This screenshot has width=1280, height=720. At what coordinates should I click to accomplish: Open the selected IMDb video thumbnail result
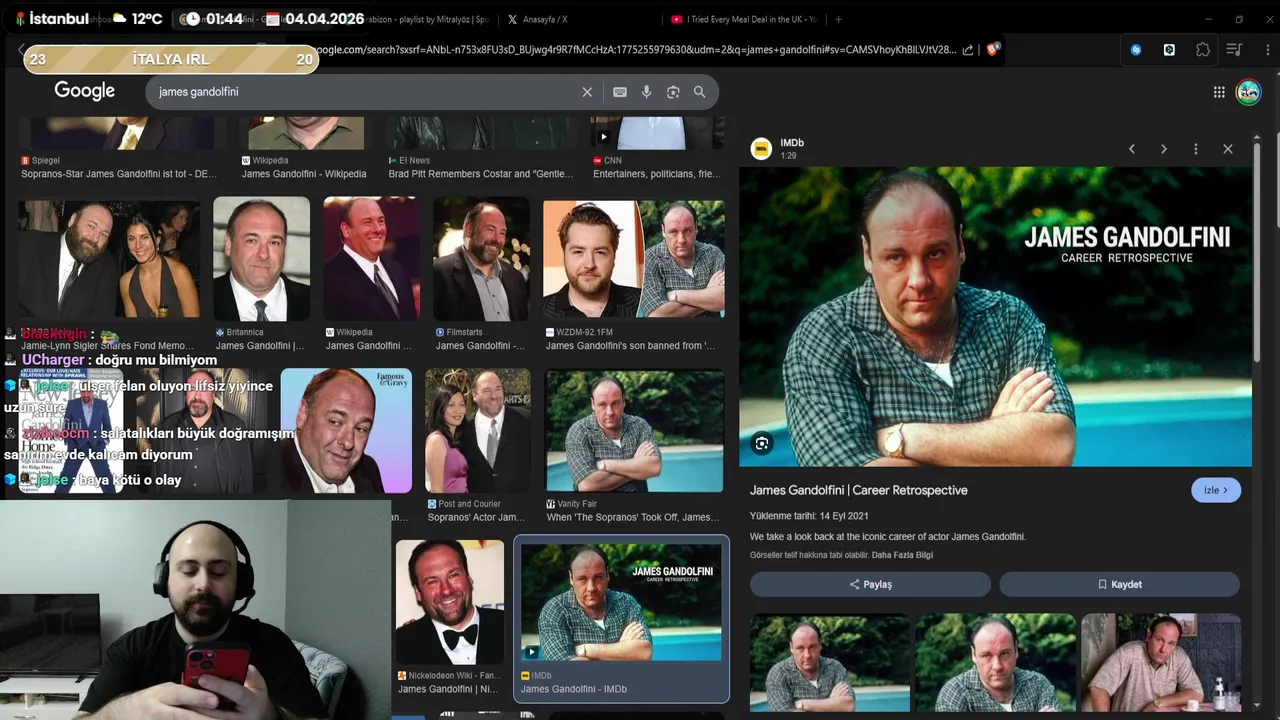coord(621,602)
